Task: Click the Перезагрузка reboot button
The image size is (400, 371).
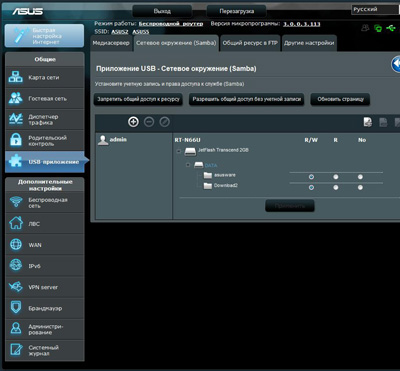Action: pyautogui.click(x=236, y=11)
